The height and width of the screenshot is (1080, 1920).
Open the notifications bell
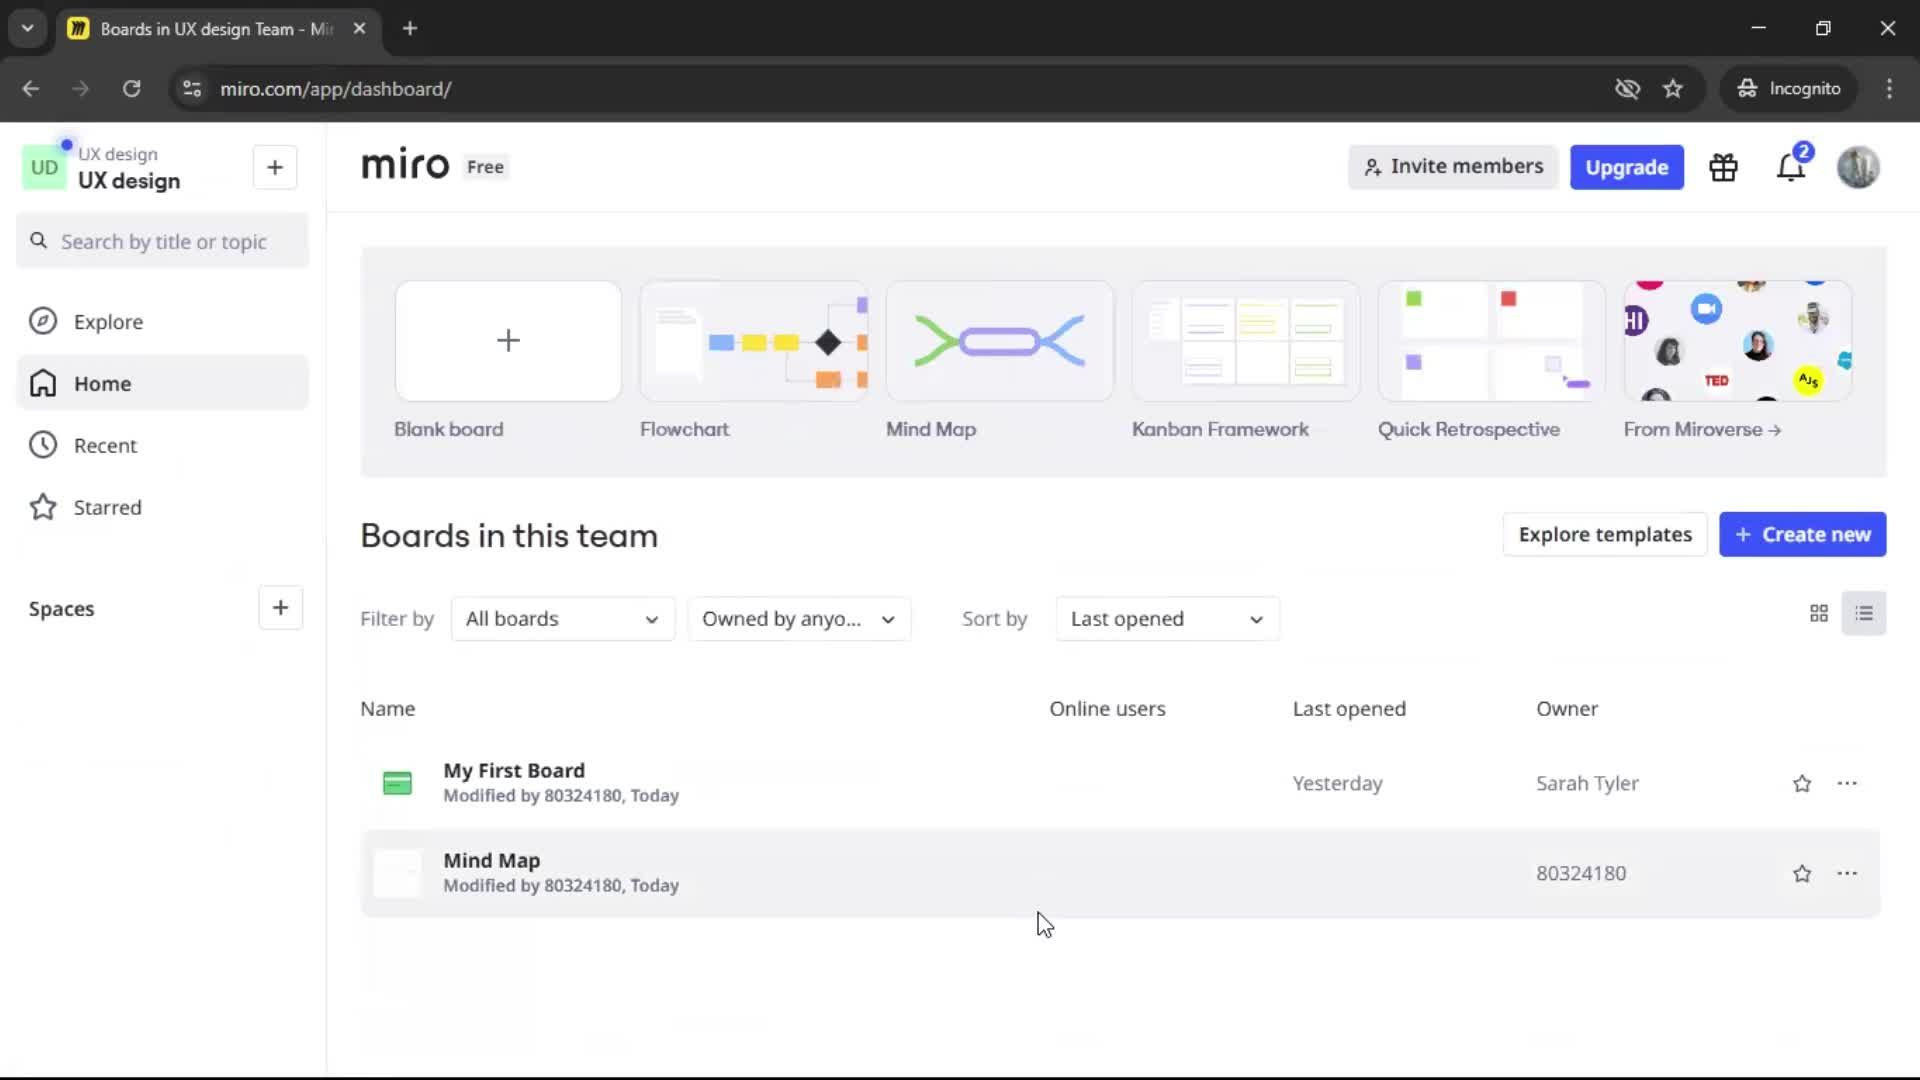click(1791, 167)
